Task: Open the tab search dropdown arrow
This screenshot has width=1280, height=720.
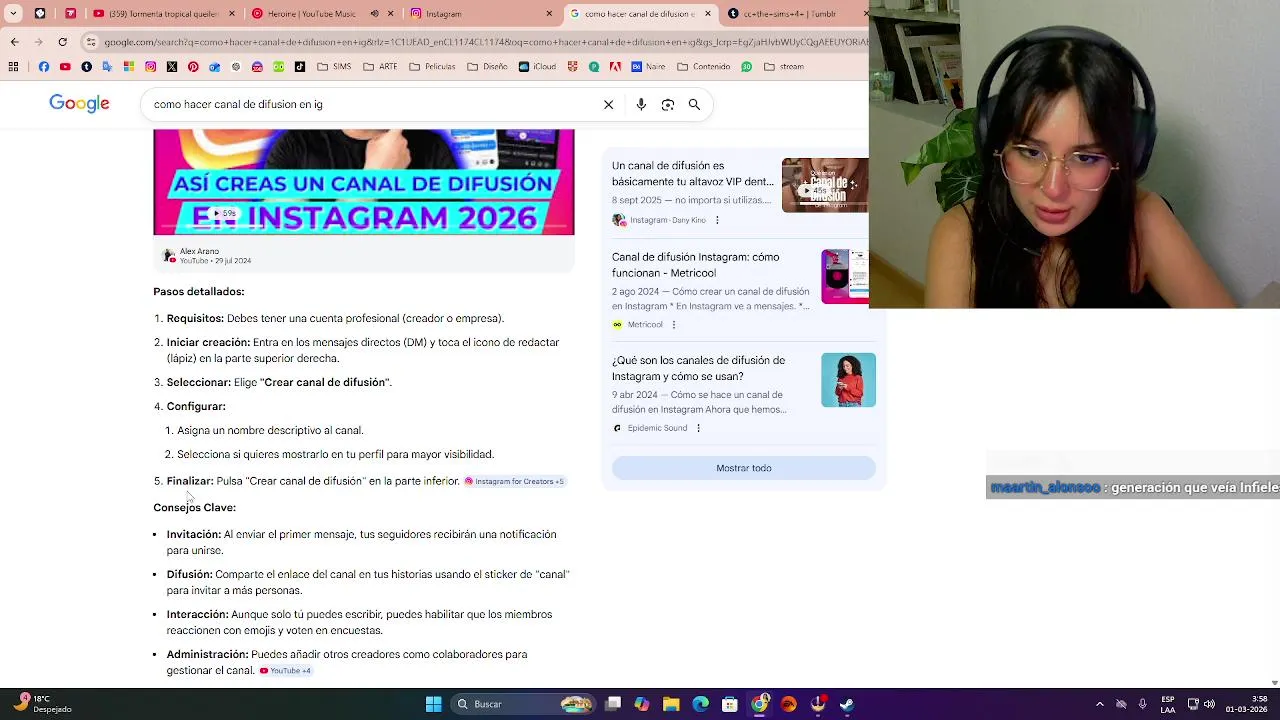Action: click(x=13, y=14)
